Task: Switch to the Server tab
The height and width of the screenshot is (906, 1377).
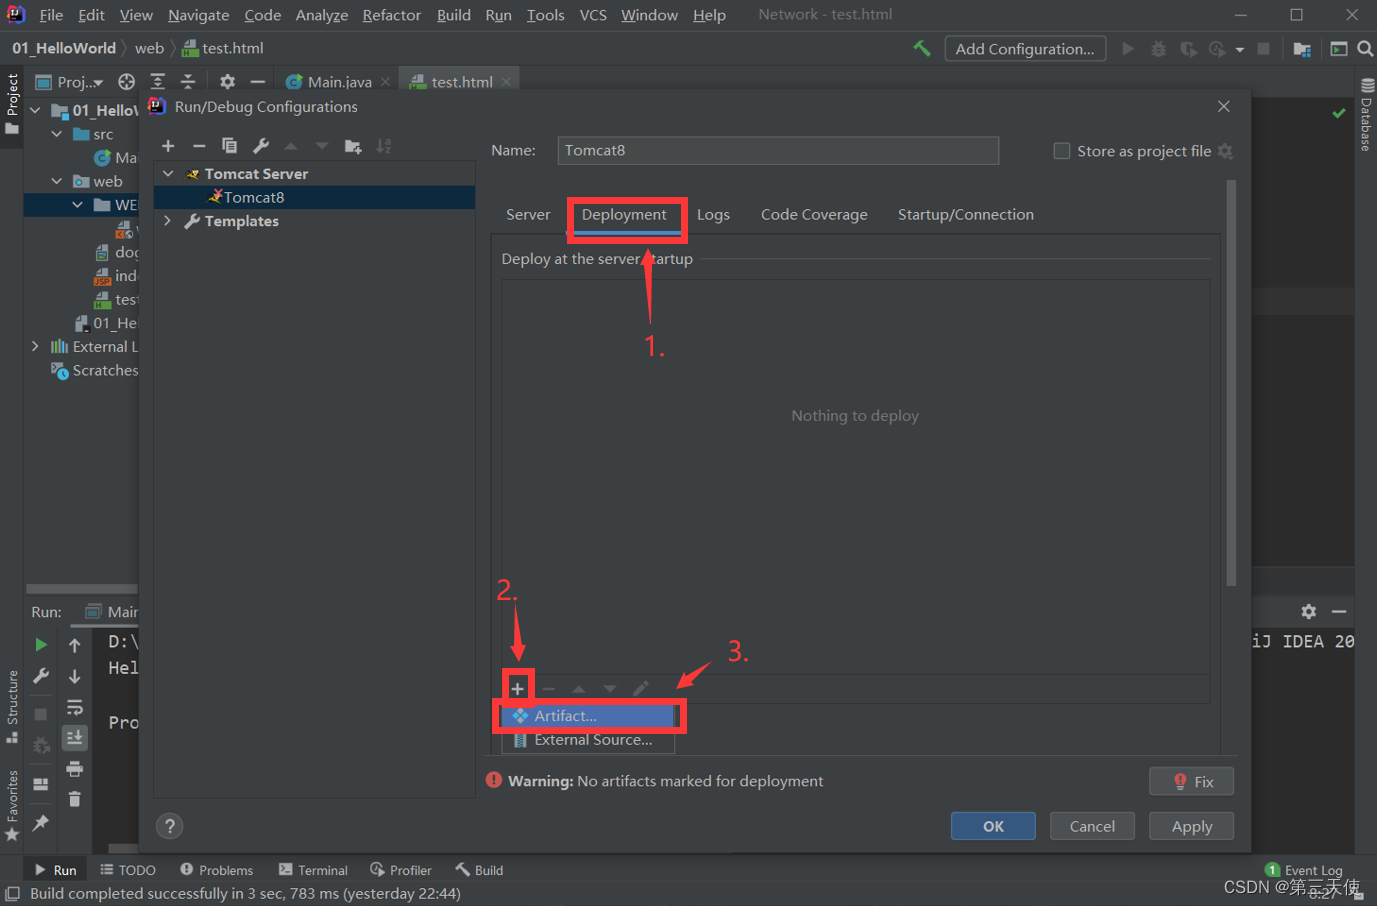Action: [528, 215]
